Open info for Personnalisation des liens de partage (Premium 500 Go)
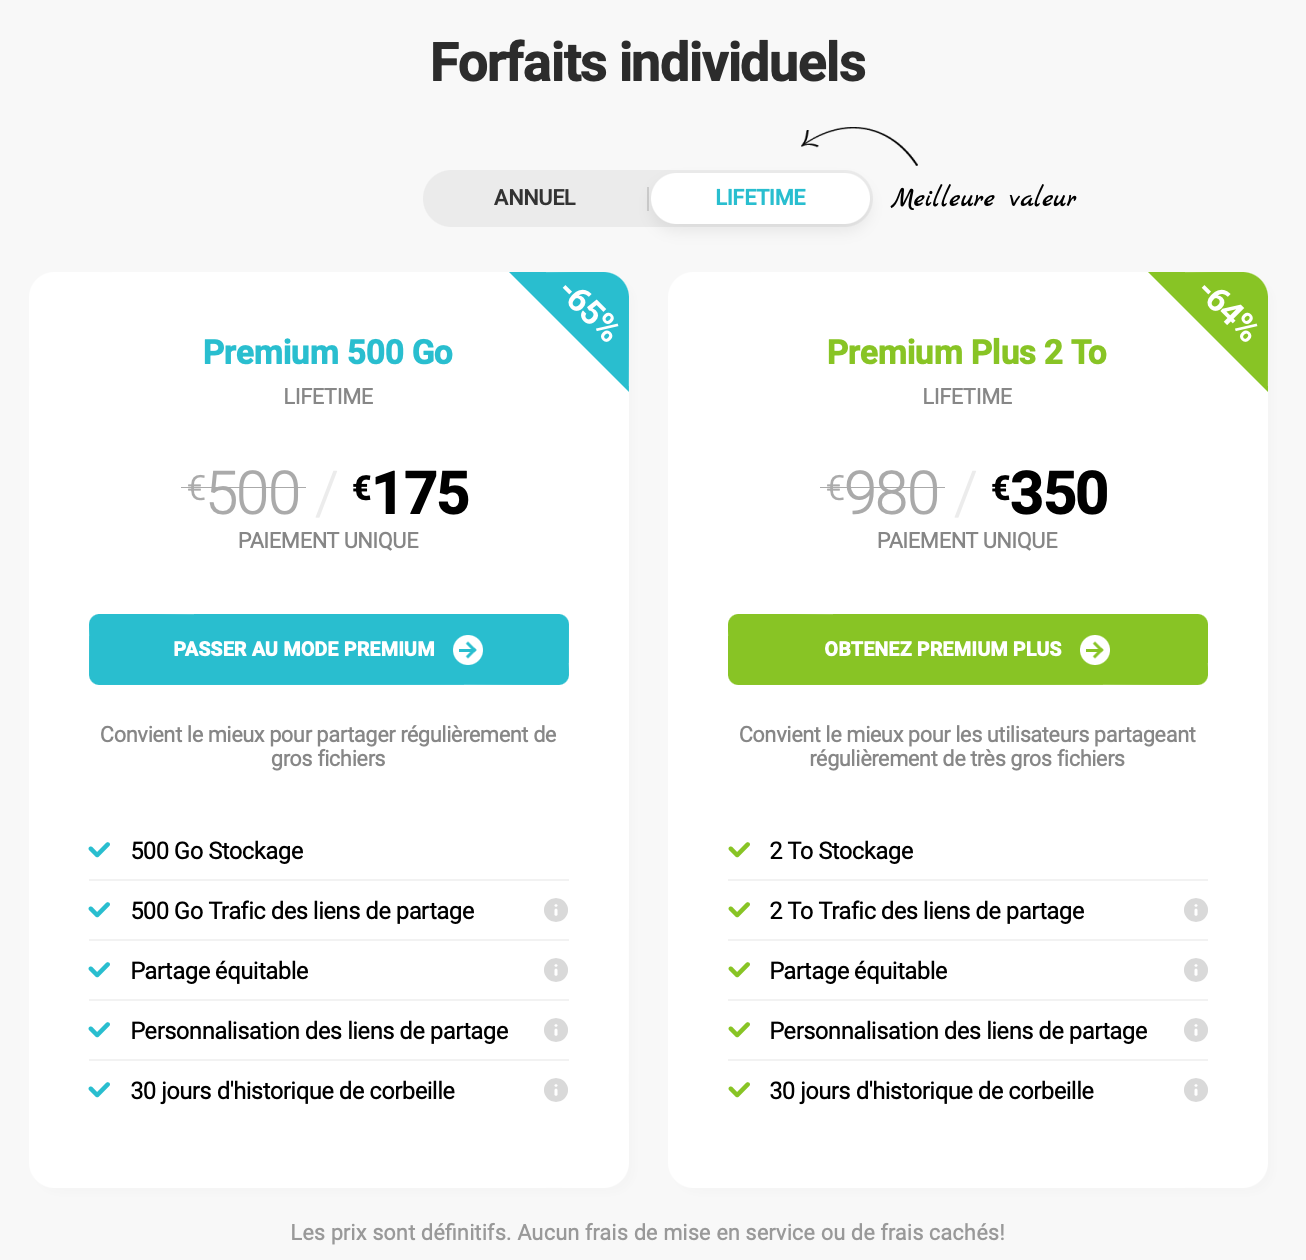The height and width of the screenshot is (1260, 1306). [556, 1030]
